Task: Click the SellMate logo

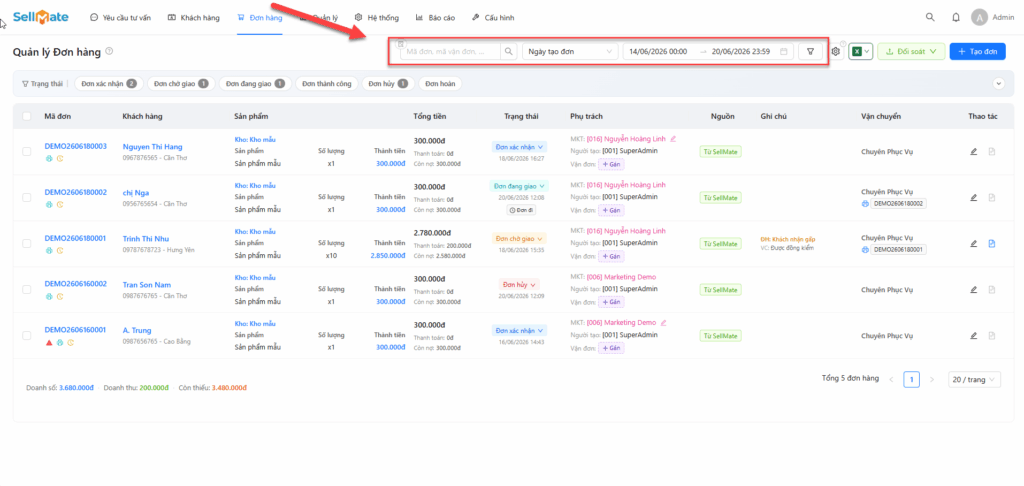Action: click(40, 18)
